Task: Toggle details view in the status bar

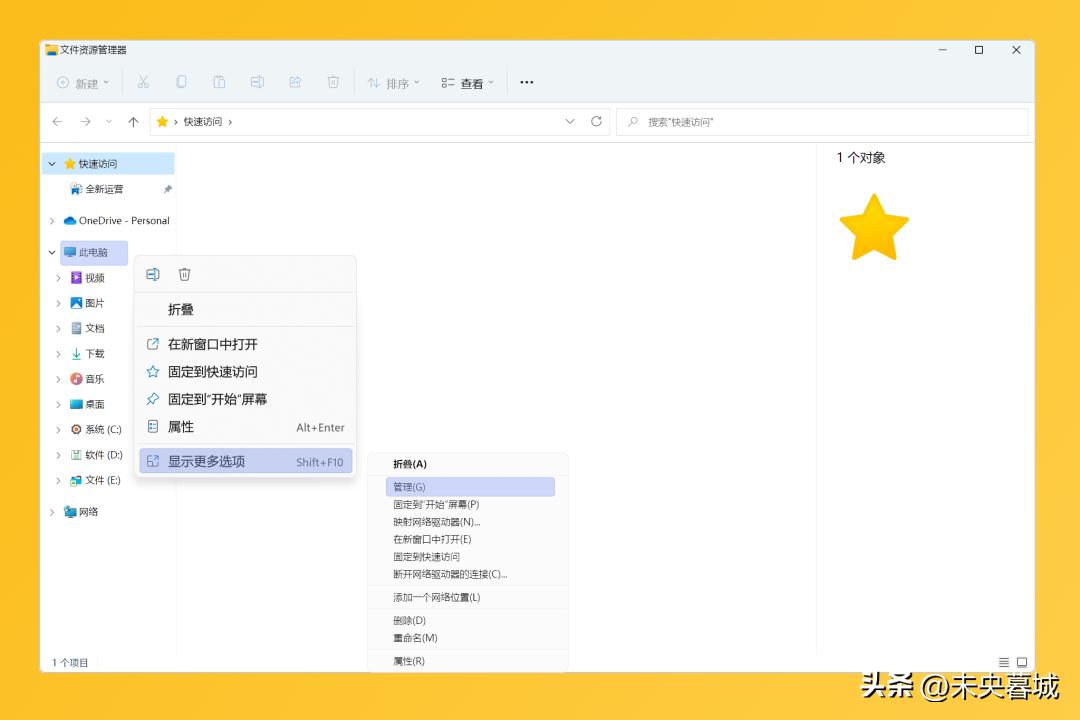Action: (1002, 661)
